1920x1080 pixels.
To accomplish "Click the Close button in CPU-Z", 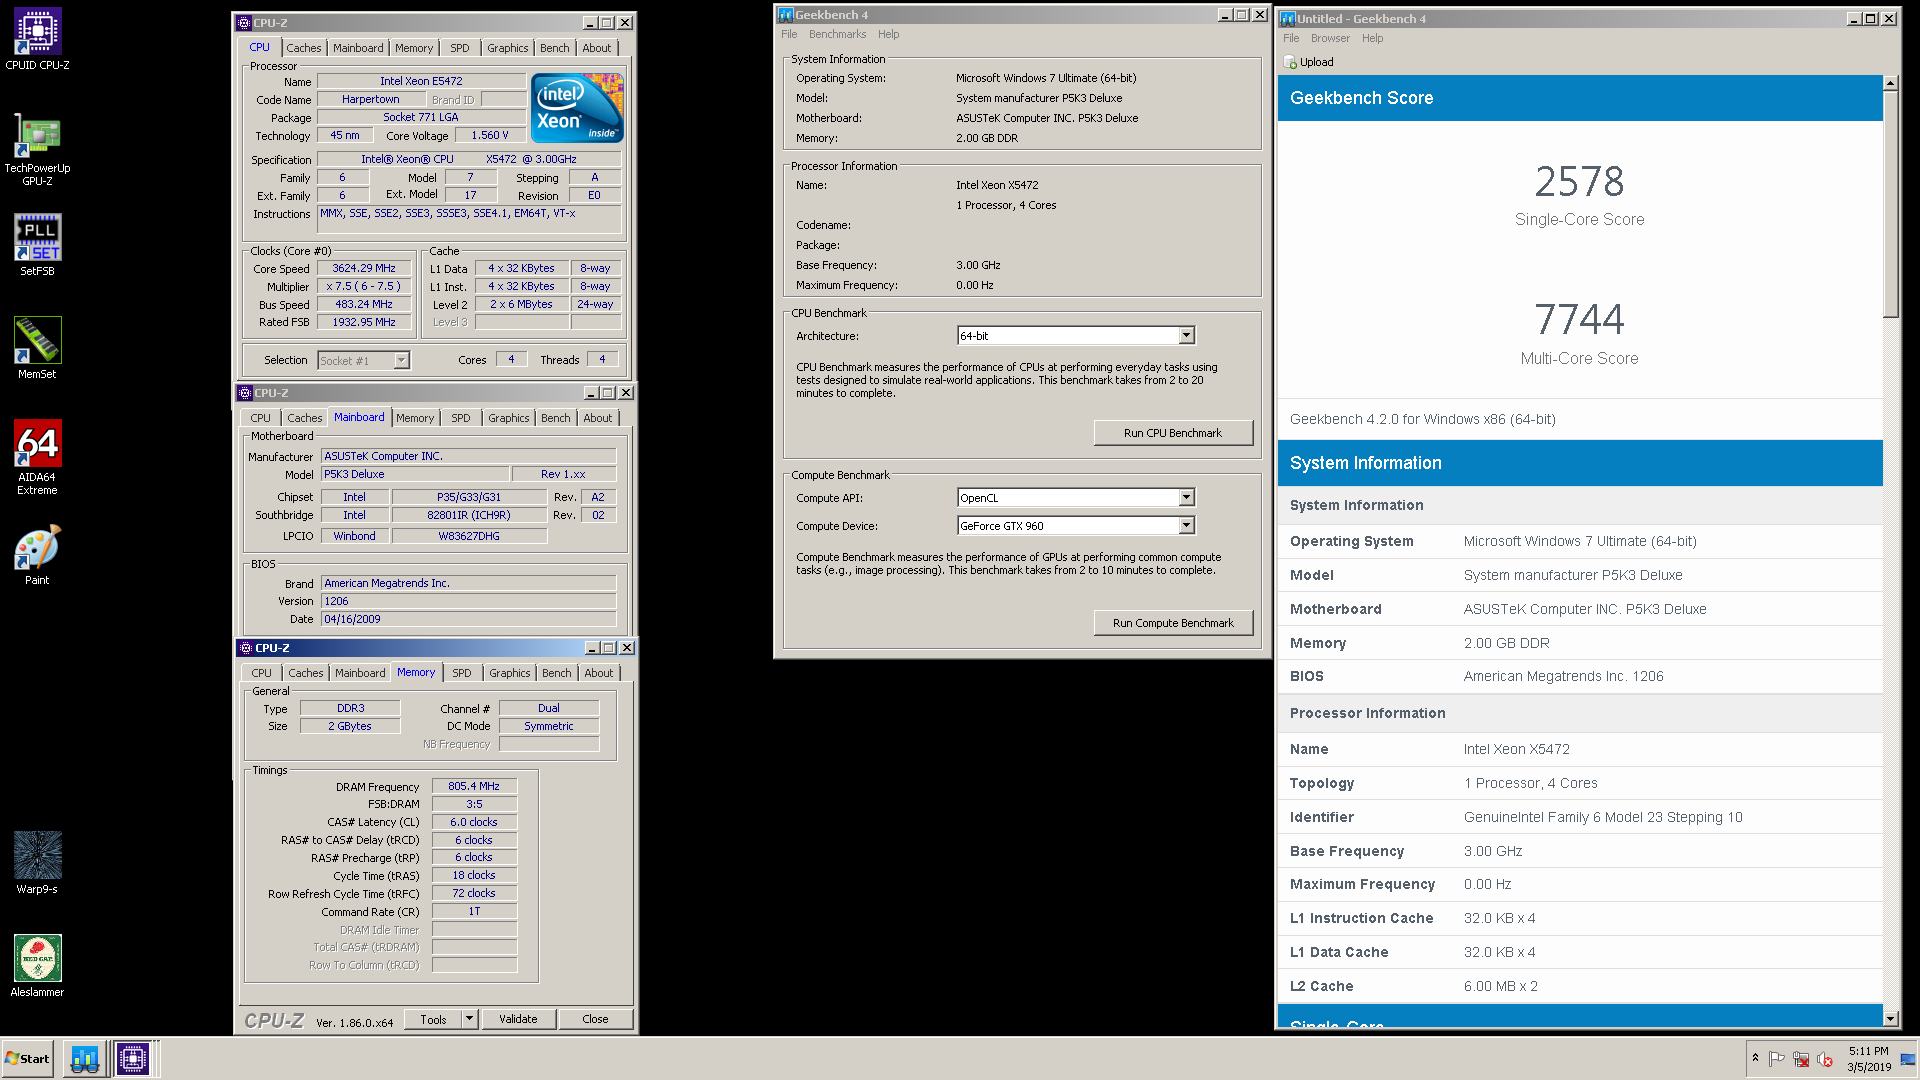I will pos(595,1019).
